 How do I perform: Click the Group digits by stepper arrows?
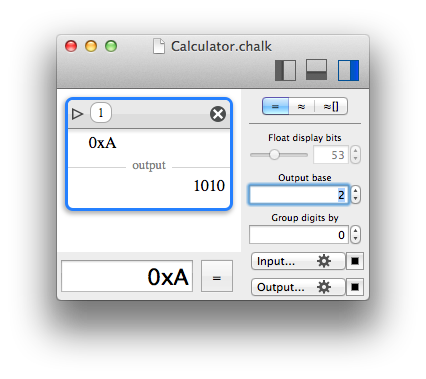[x=356, y=235]
